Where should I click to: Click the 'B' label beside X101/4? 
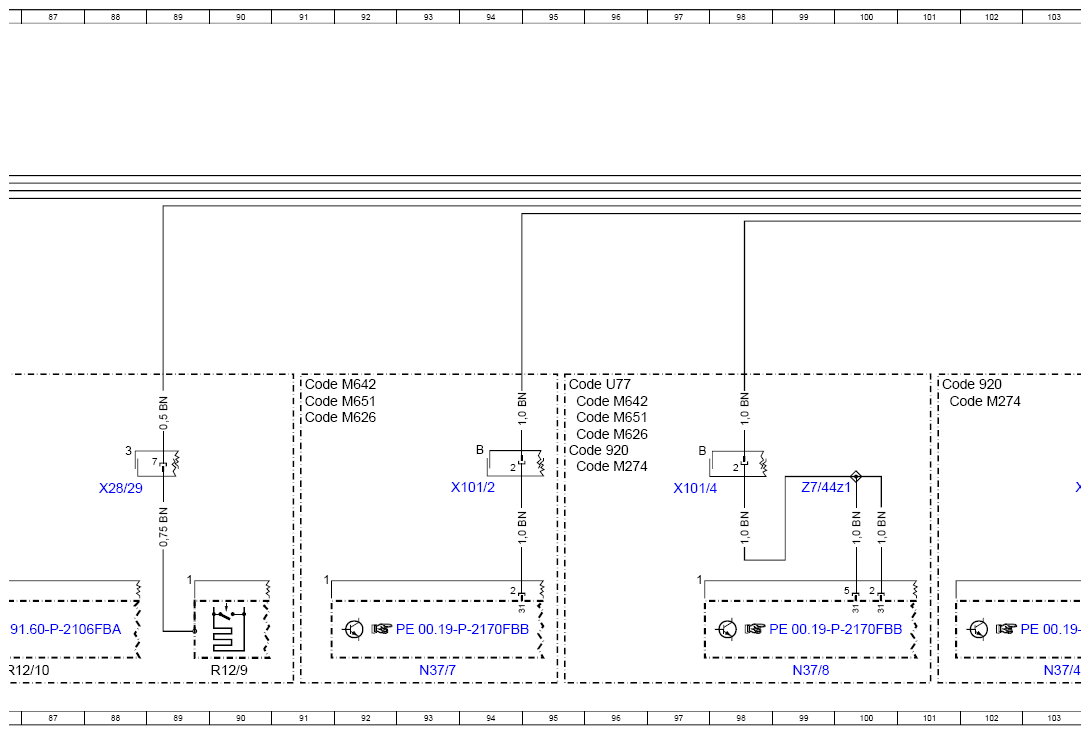(x=702, y=451)
